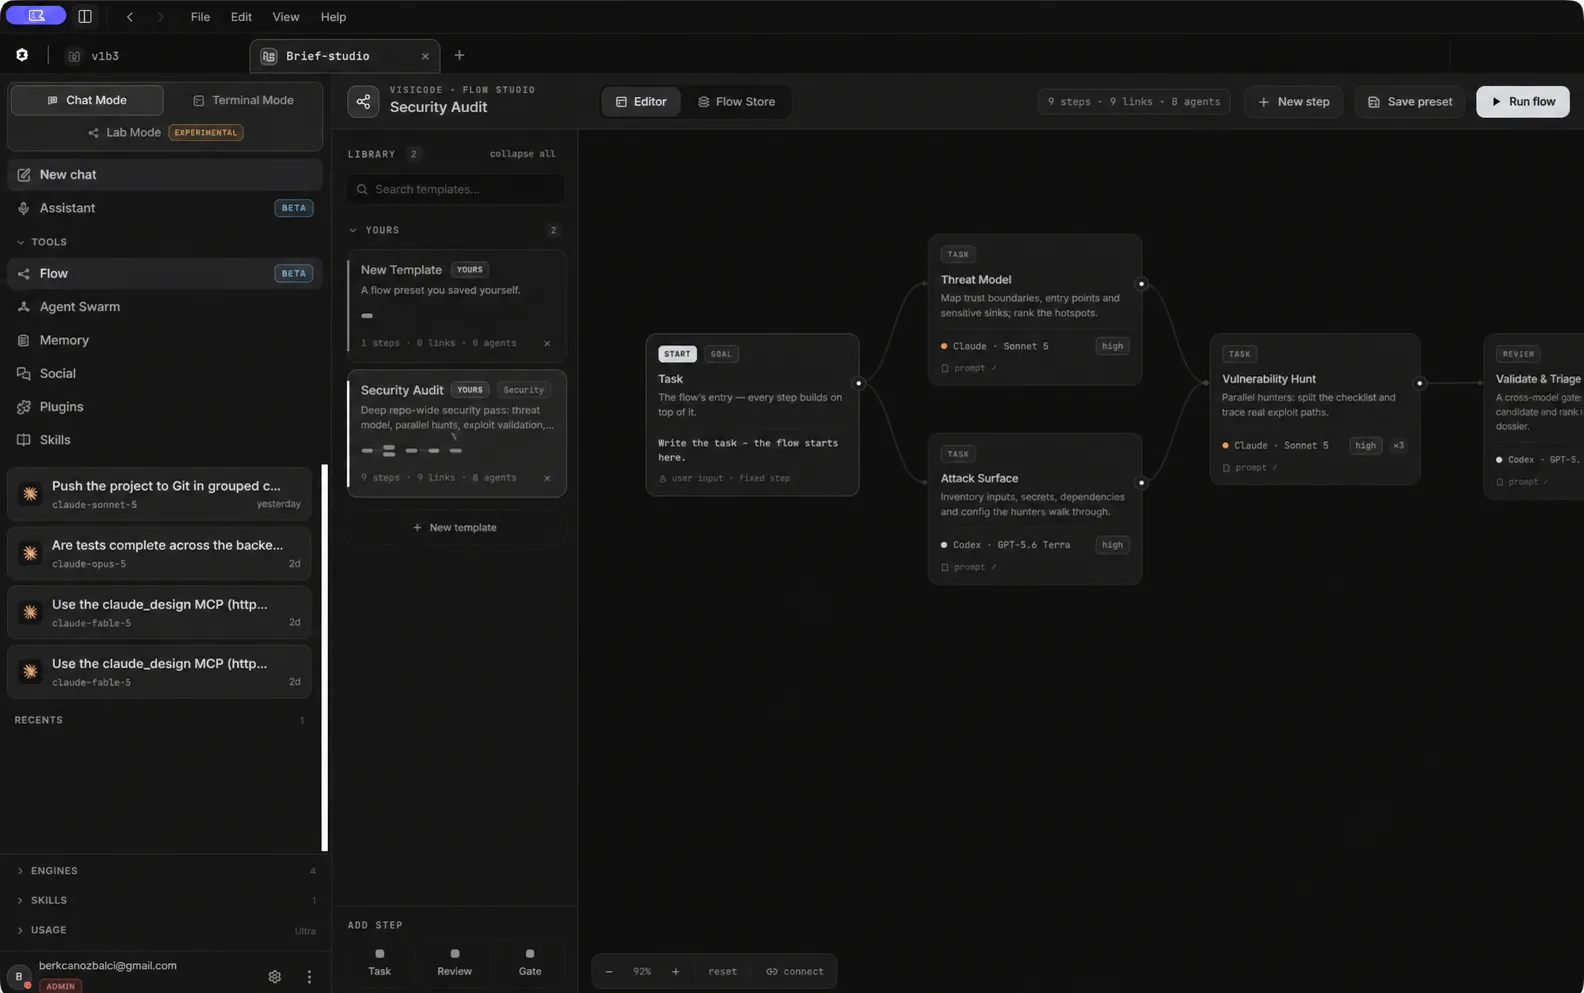The image size is (1584, 993).
Task: Select Chat Mode
Action: tap(87, 100)
